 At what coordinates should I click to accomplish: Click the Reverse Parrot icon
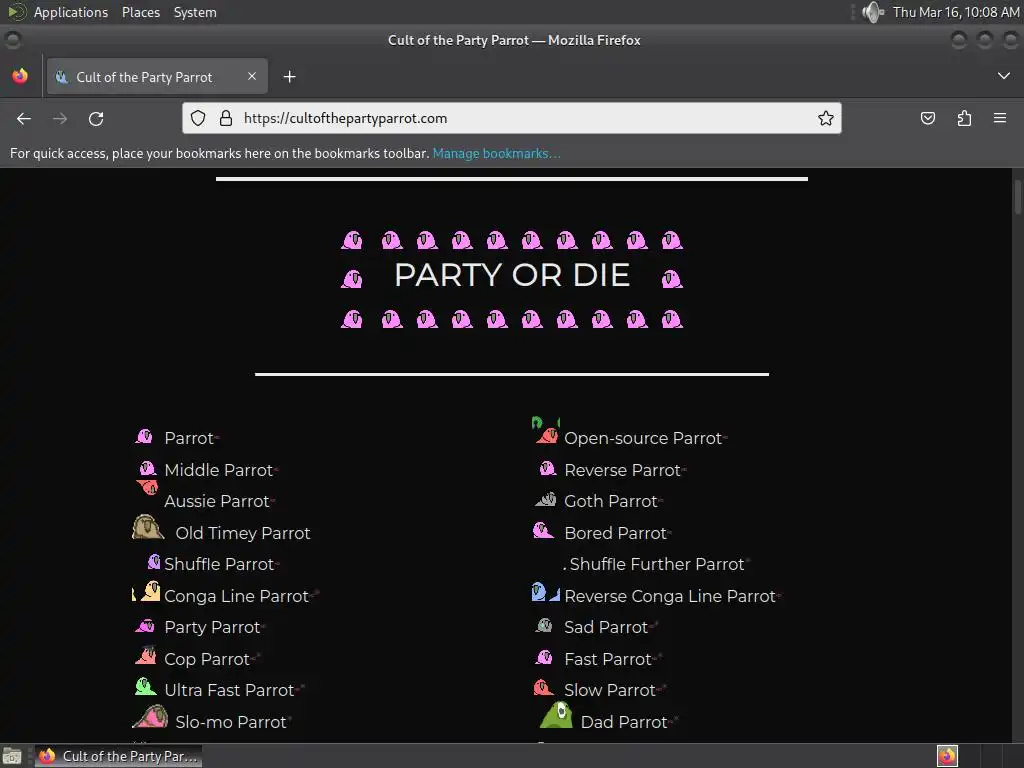(547, 468)
